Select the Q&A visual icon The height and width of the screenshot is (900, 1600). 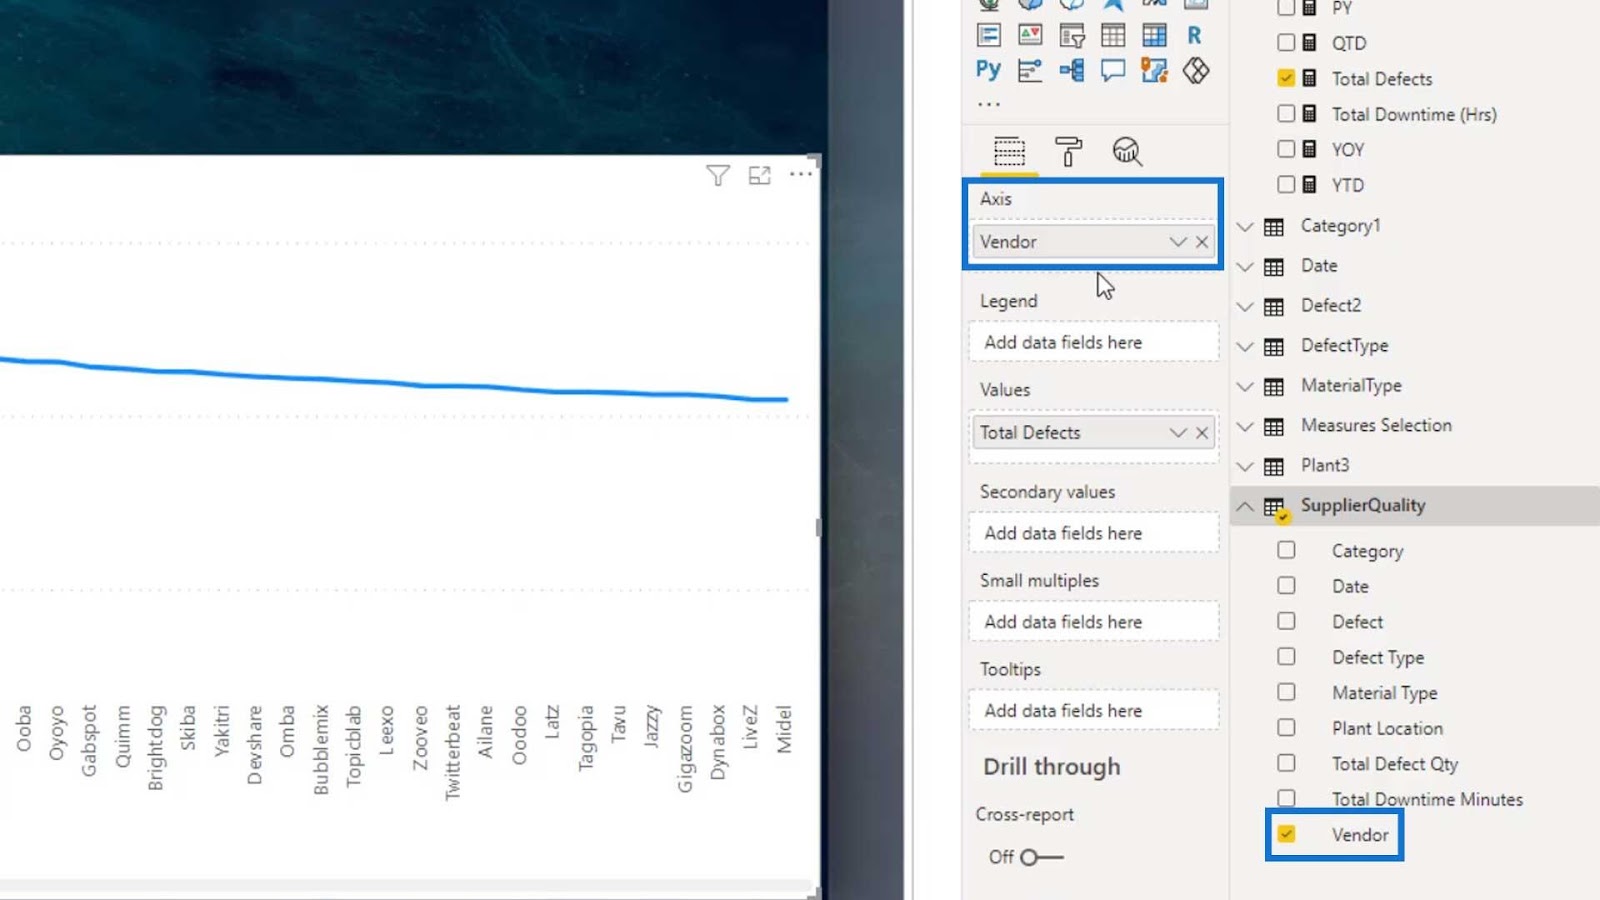point(1113,70)
